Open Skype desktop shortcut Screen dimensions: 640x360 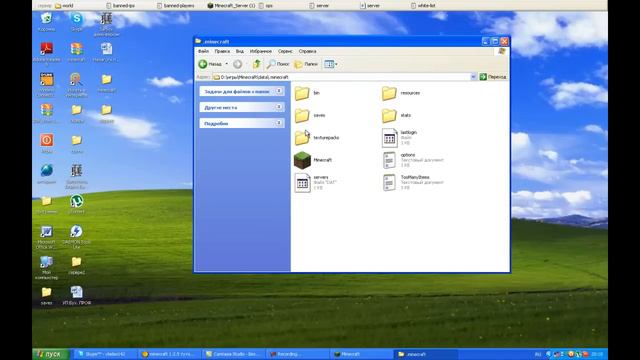(76, 22)
